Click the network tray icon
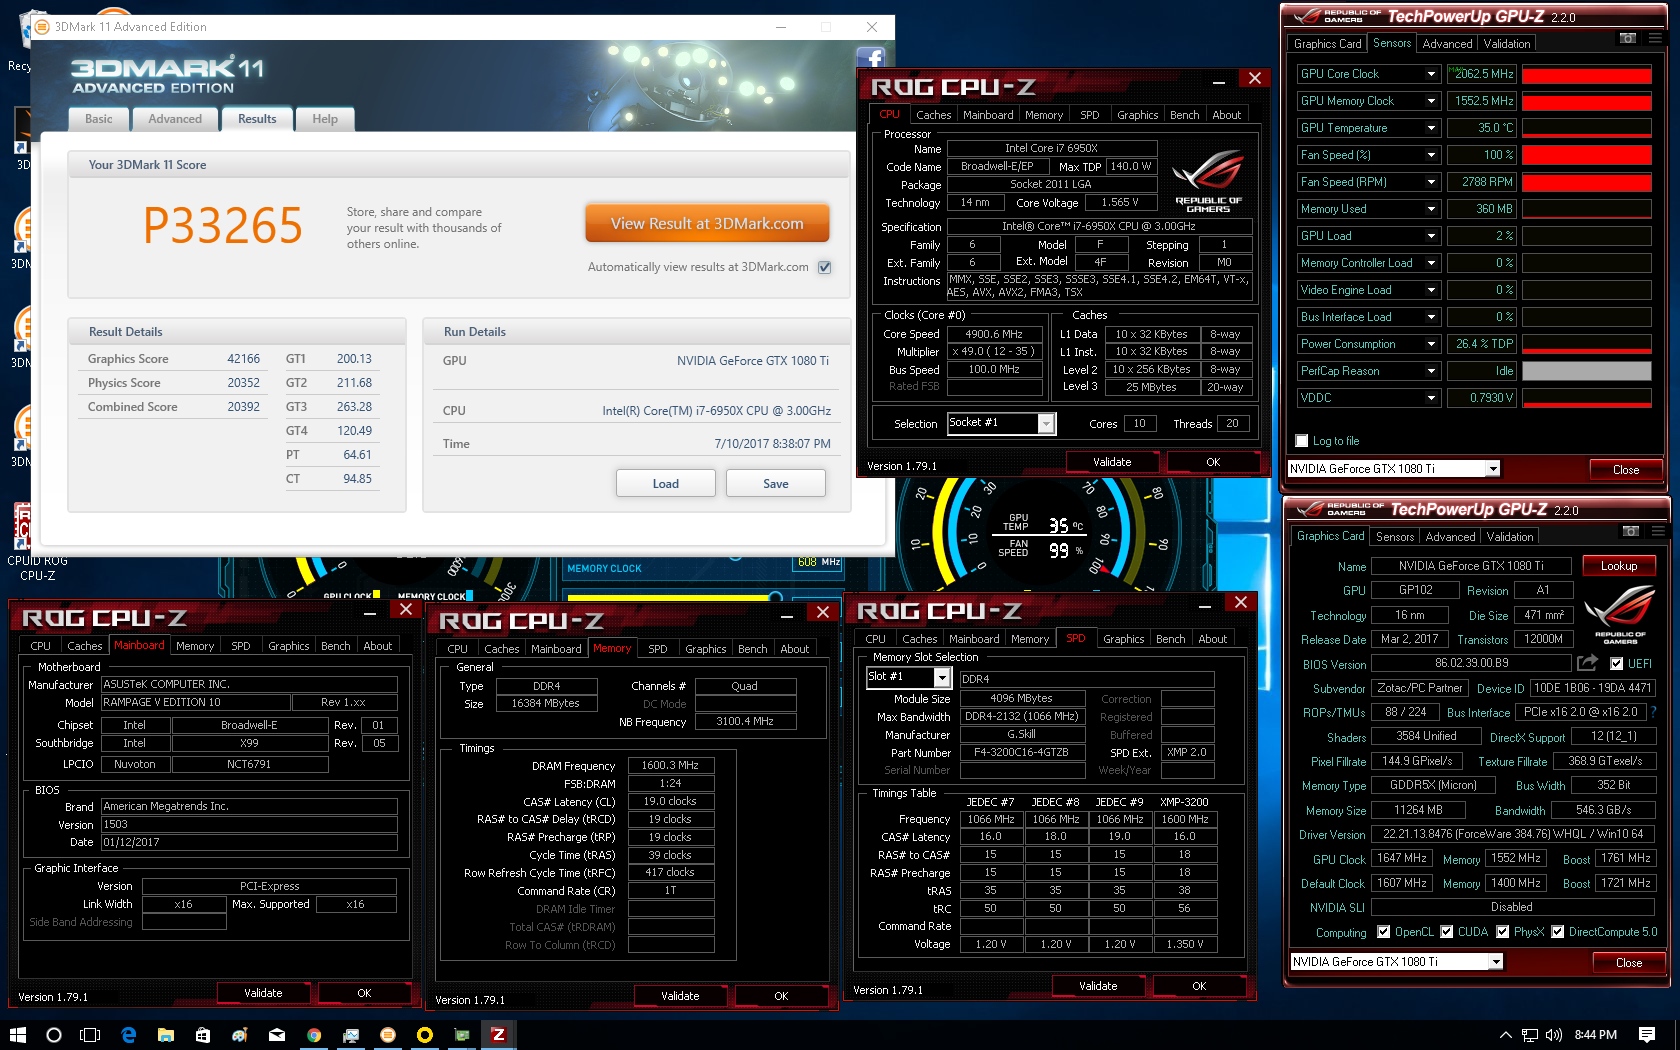The image size is (1680, 1050). coord(1530,1035)
